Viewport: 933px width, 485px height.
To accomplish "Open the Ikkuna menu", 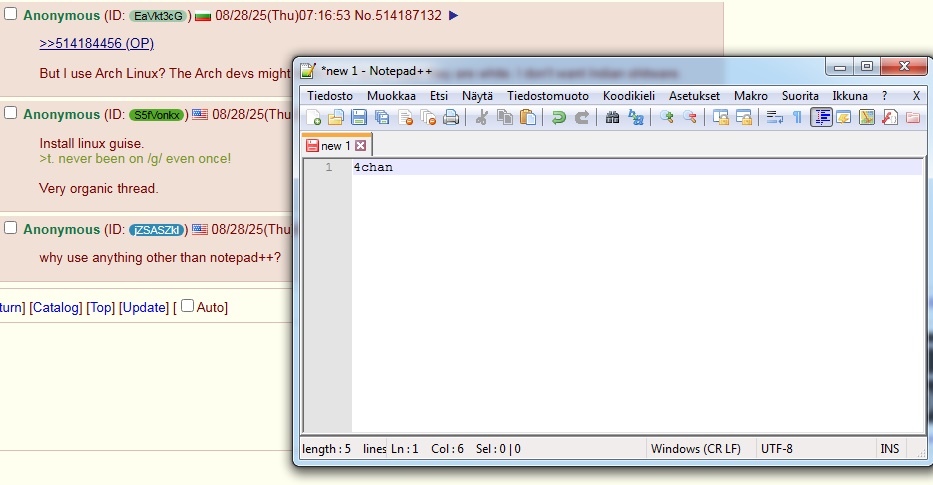I will pyautogui.click(x=850, y=96).
